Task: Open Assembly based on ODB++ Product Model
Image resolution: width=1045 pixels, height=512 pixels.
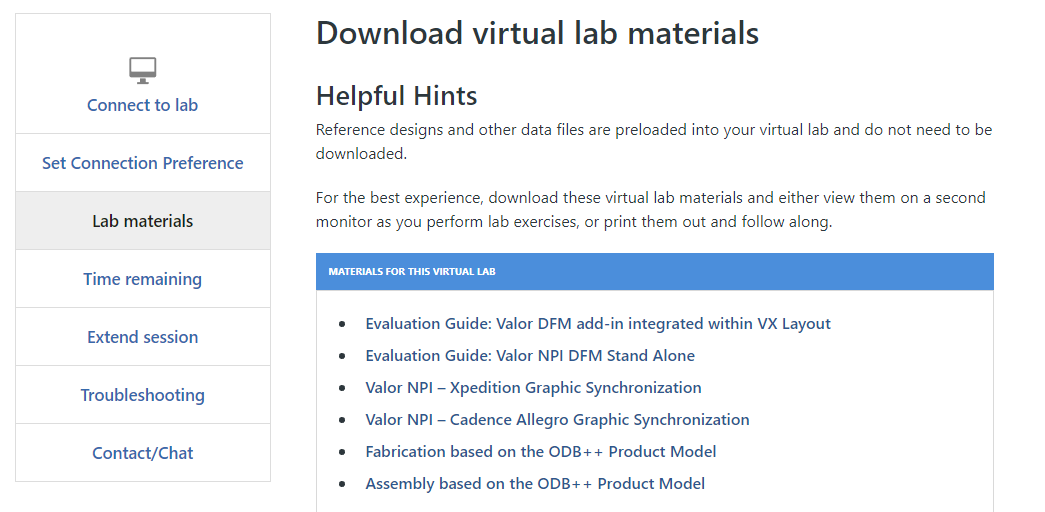Action: (535, 484)
